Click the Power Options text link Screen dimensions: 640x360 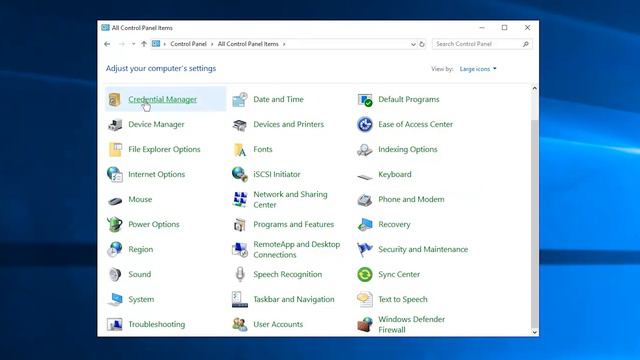click(153, 224)
